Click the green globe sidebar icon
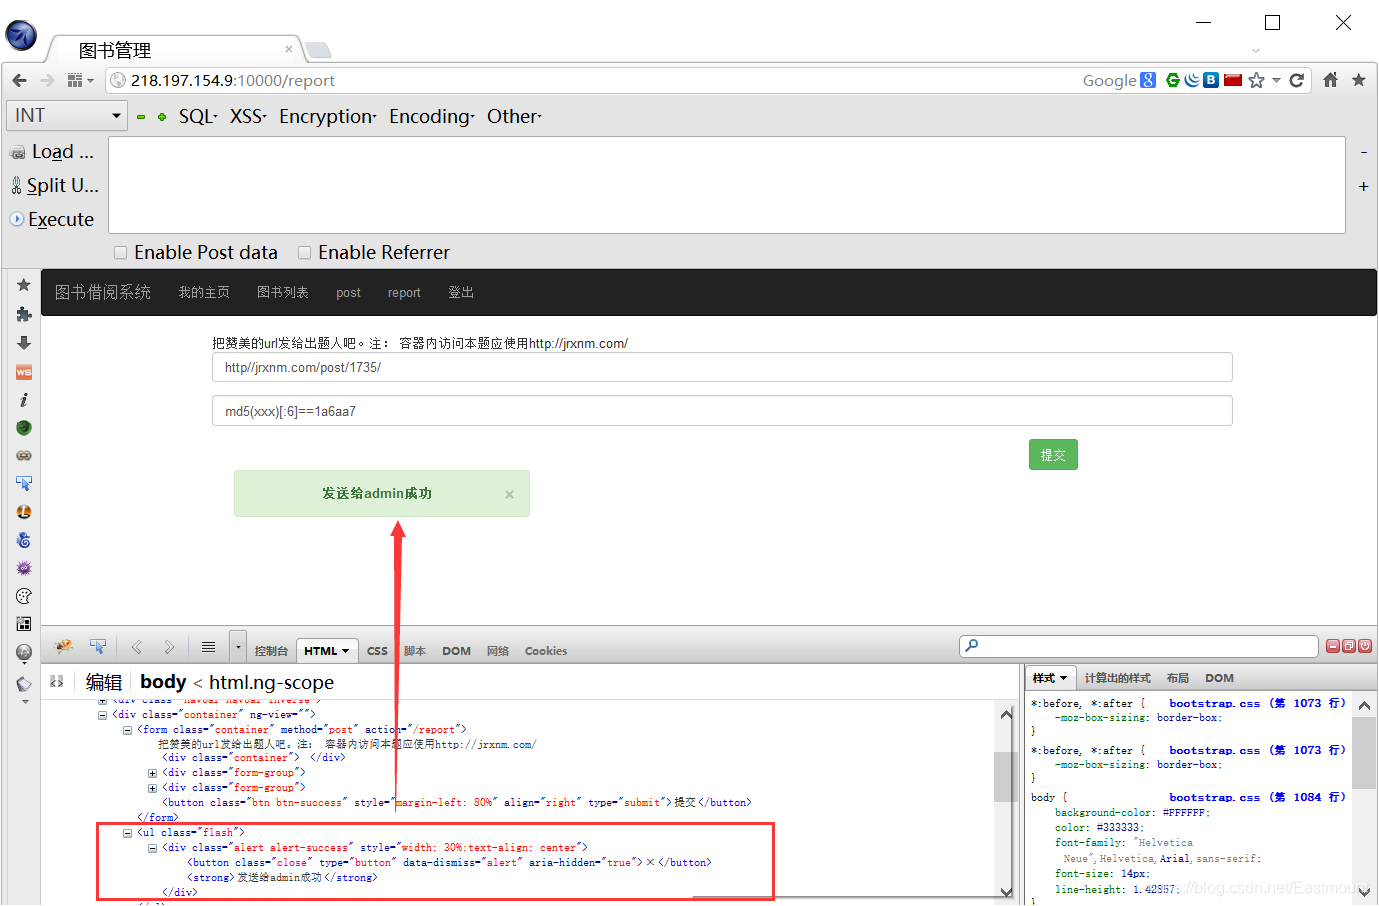Screen dimensions: 1379x906 pyautogui.click(x=24, y=428)
